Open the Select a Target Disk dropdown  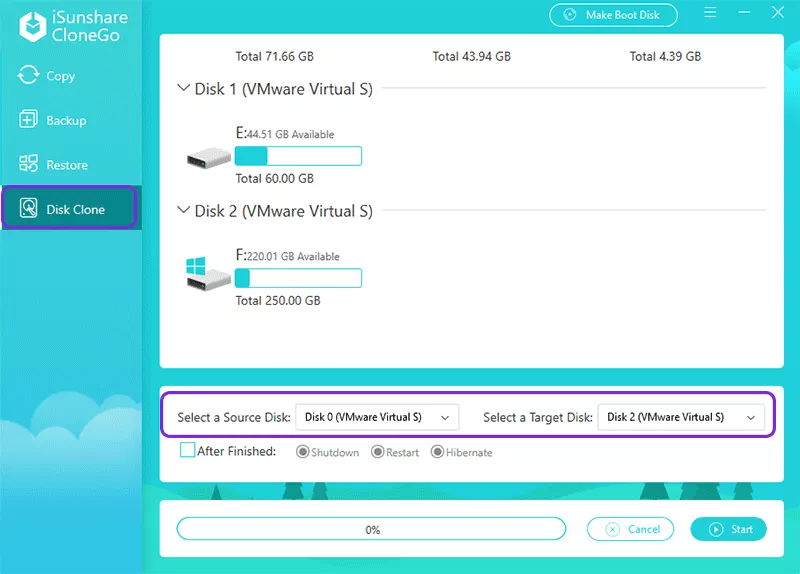[x=681, y=417]
